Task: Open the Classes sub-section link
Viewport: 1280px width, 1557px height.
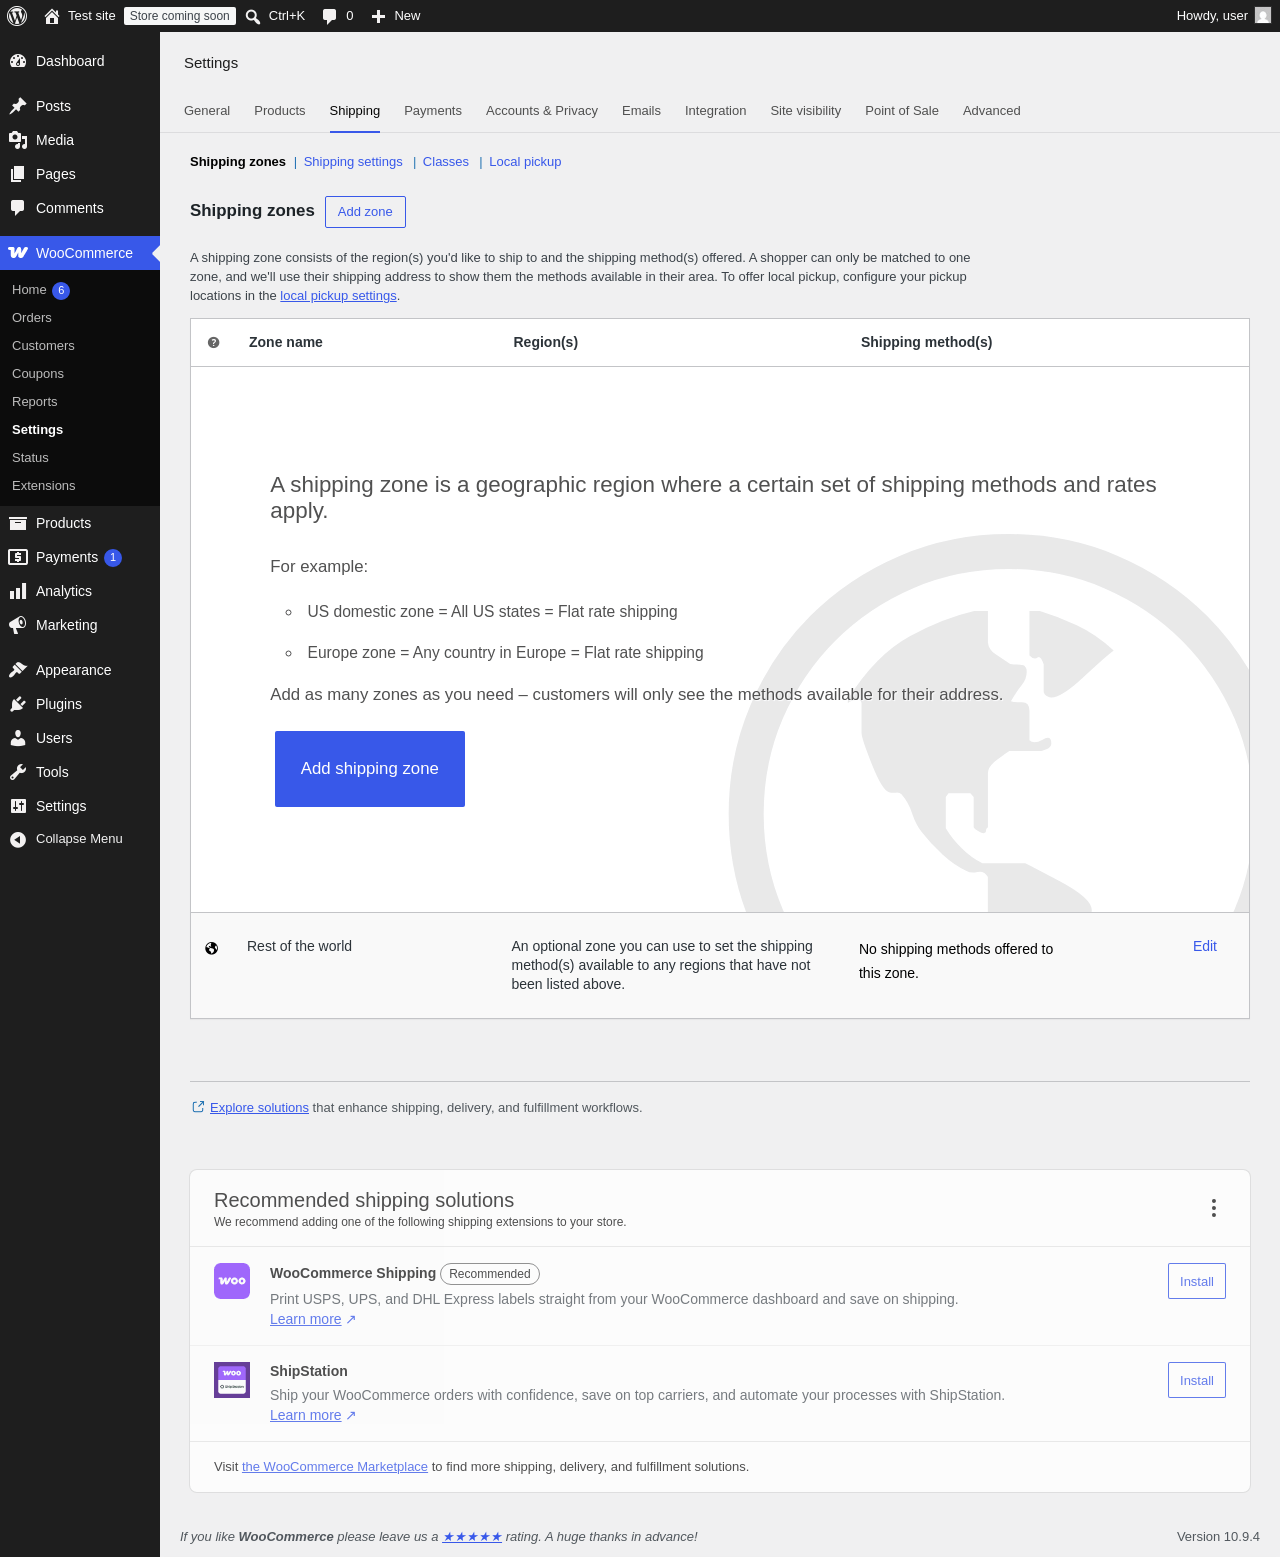Action: point(446,162)
